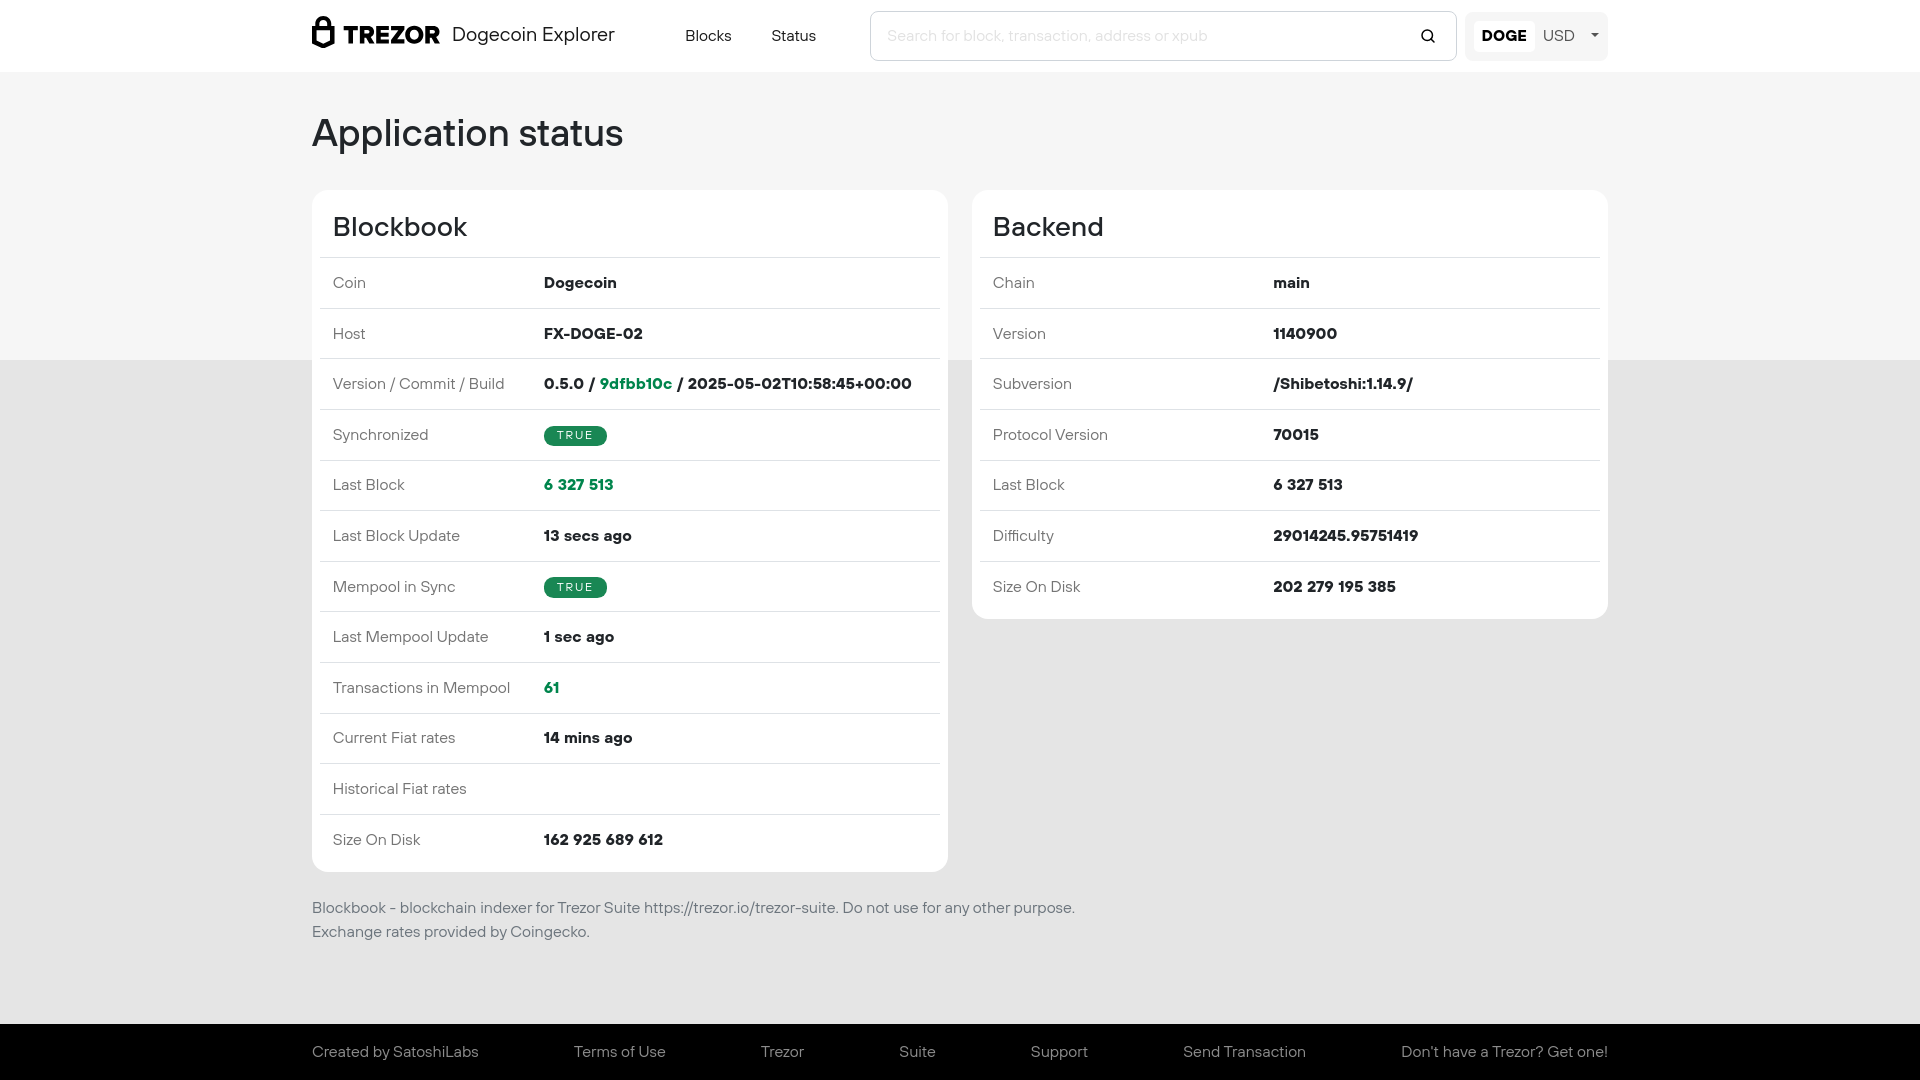Viewport: 1920px width, 1080px height.
Task: Click the Historical Fiat rates label
Action: (399, 789)
